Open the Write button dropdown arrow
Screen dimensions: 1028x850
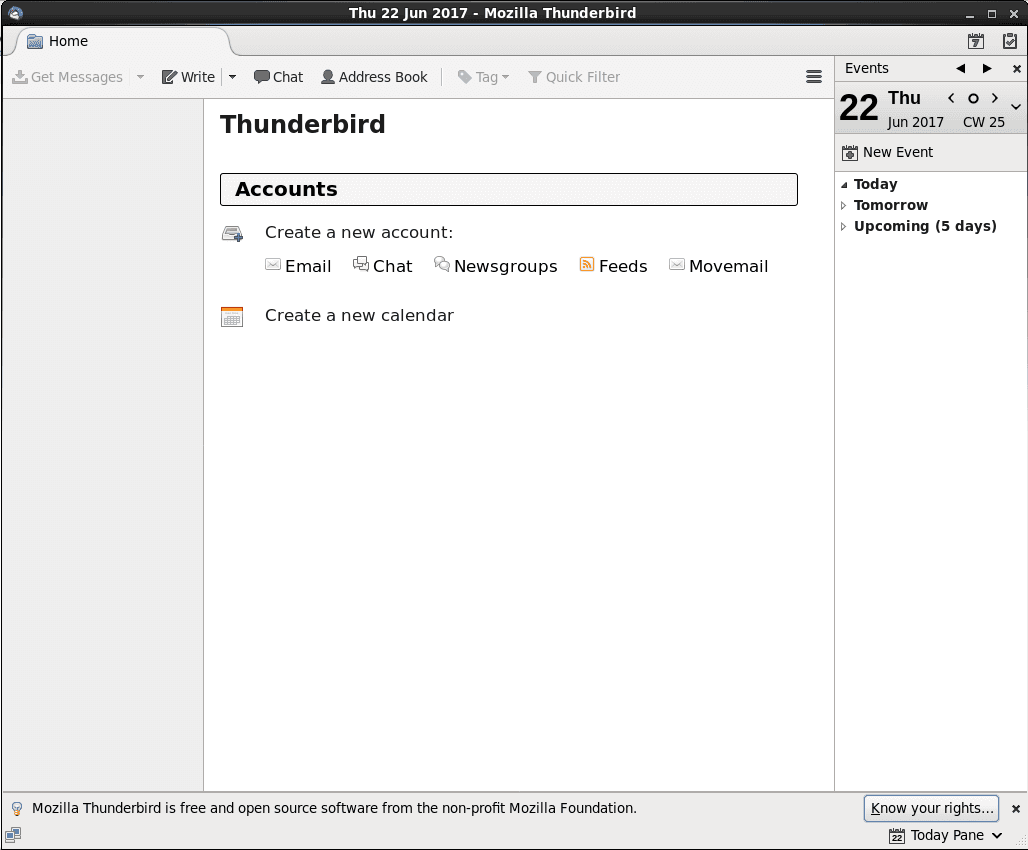pos(232,77)
